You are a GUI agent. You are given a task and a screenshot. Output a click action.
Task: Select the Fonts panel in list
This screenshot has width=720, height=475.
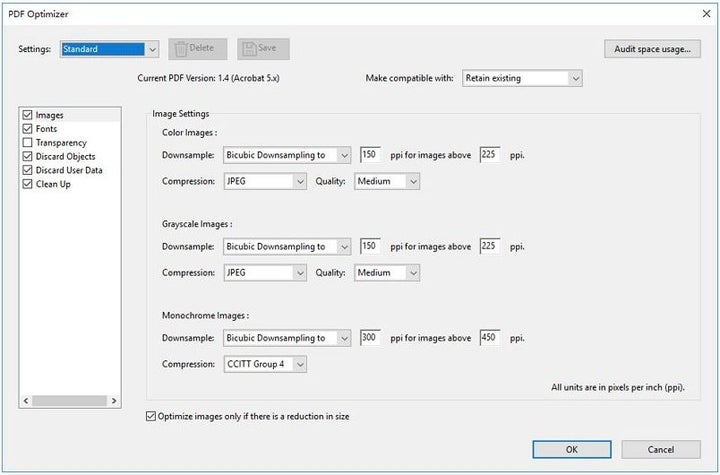point(46,129)
